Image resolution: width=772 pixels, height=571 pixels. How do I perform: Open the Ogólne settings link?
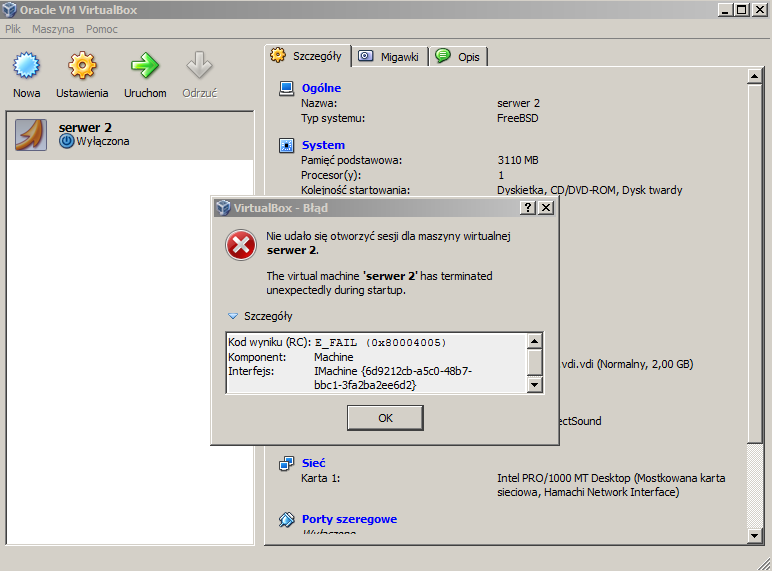tap(322, 88)
